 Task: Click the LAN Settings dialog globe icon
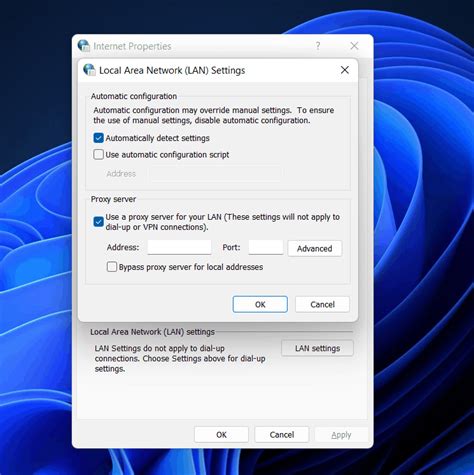89,70
